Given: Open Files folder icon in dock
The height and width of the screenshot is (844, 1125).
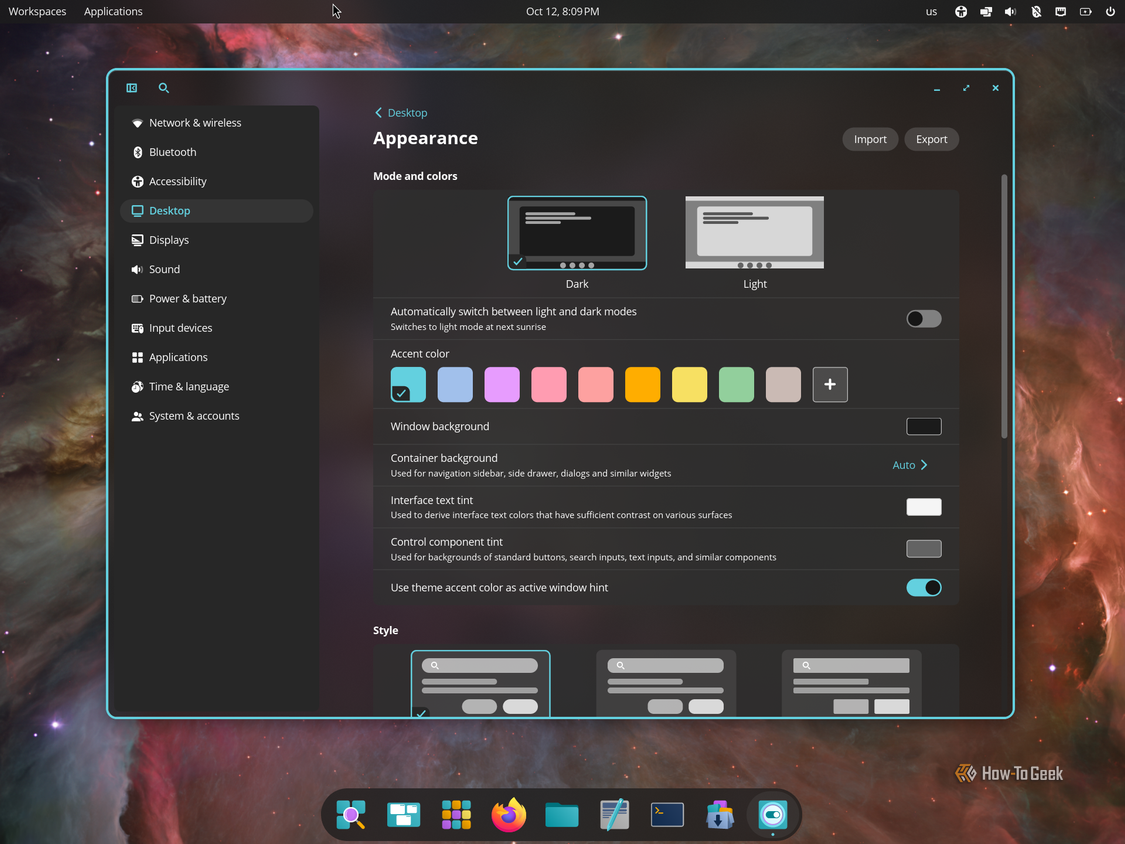Looking at the screenshot, I should (x=562, y=815).
